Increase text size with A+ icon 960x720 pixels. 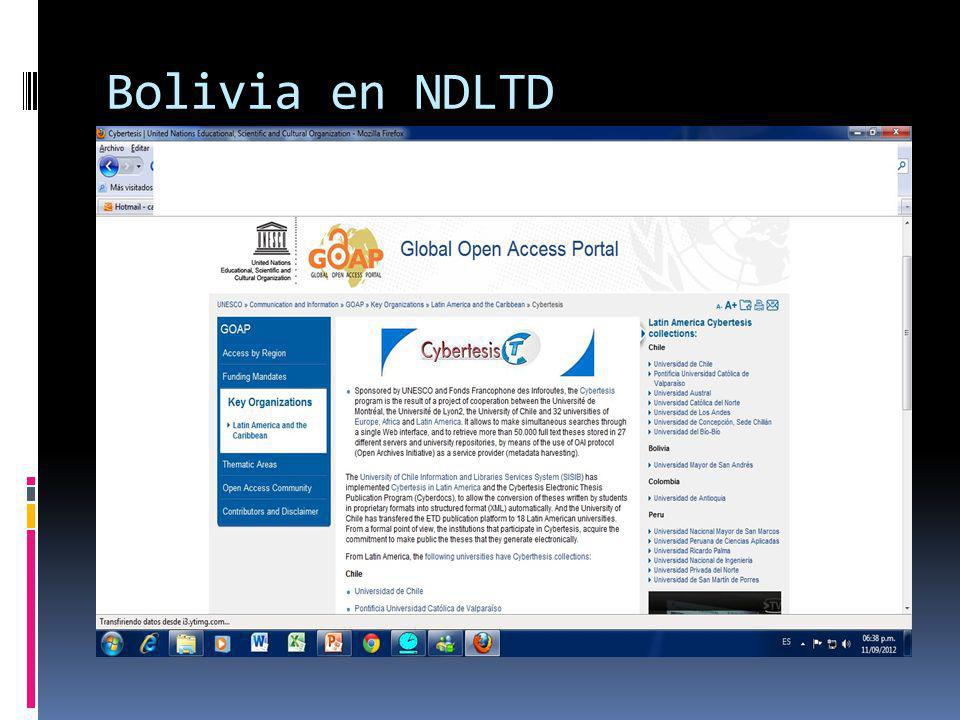[730, 305]
